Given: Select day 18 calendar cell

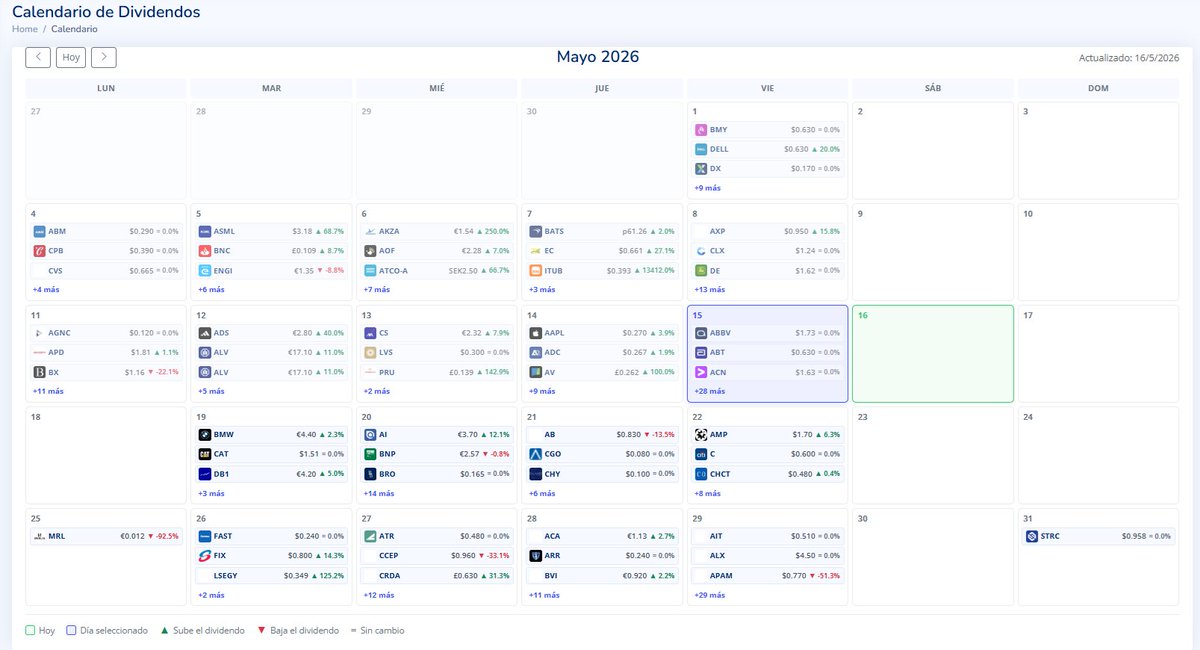Looking at the screenshot, I should (105, 455).
